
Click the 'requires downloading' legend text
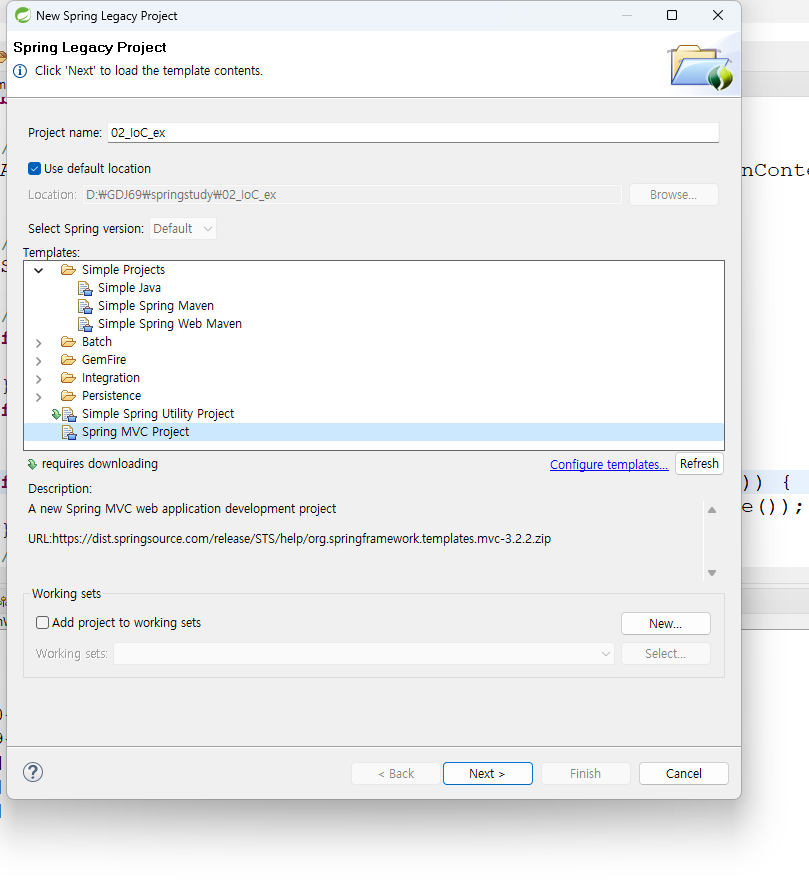(100, 464)
